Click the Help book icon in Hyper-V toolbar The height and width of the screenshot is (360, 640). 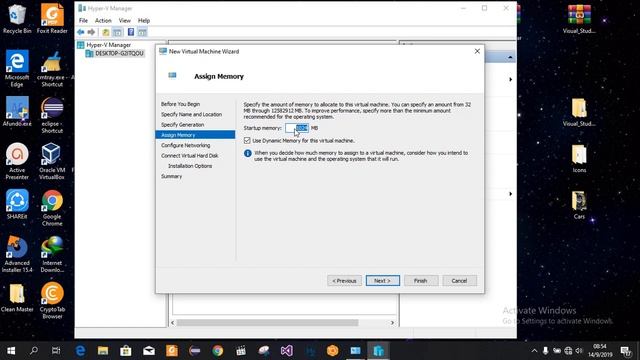pos(131,32)
